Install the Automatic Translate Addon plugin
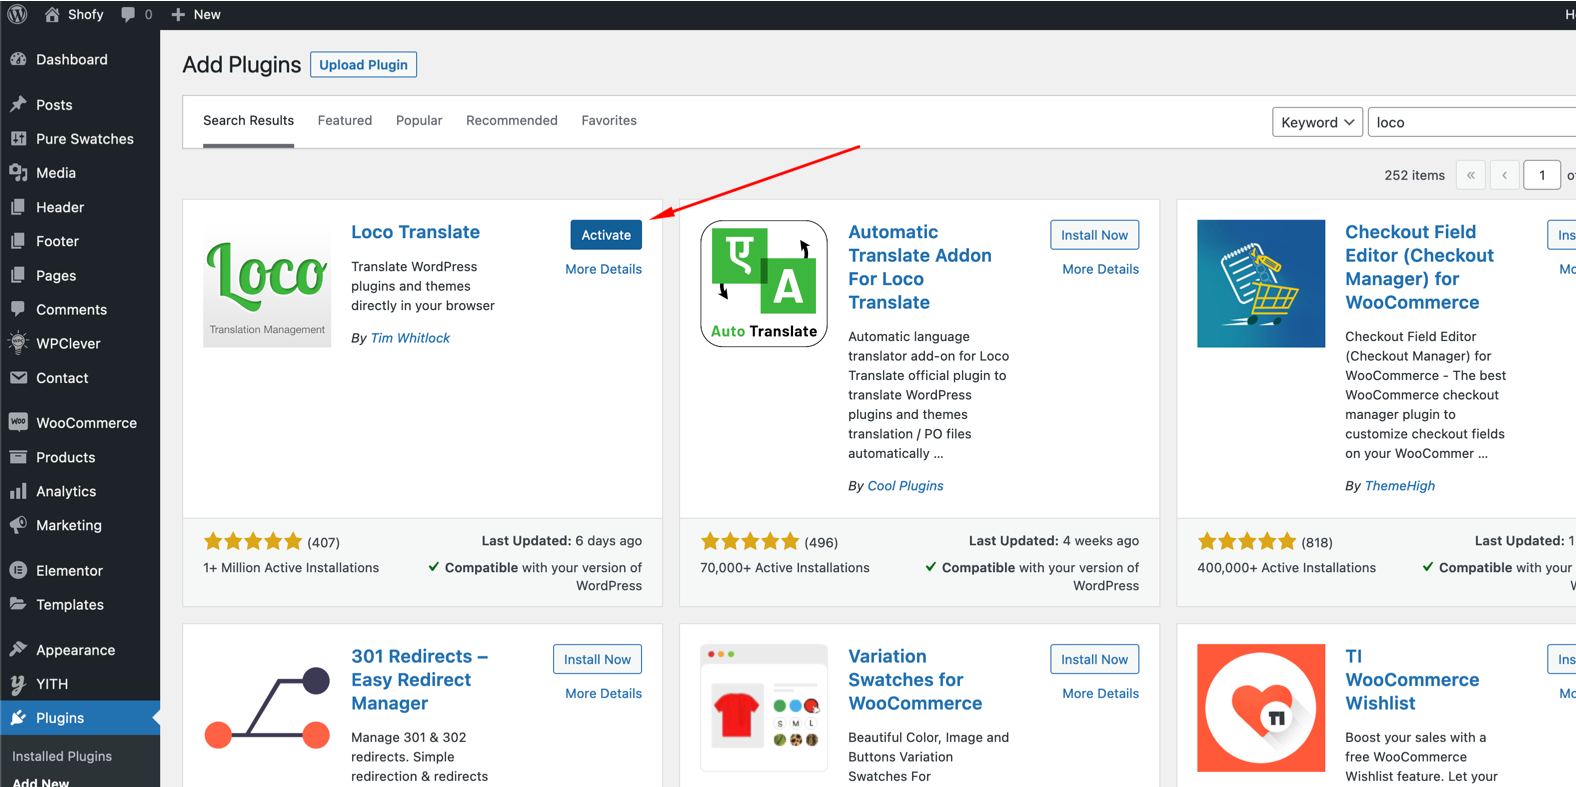 pos(1094,235)
